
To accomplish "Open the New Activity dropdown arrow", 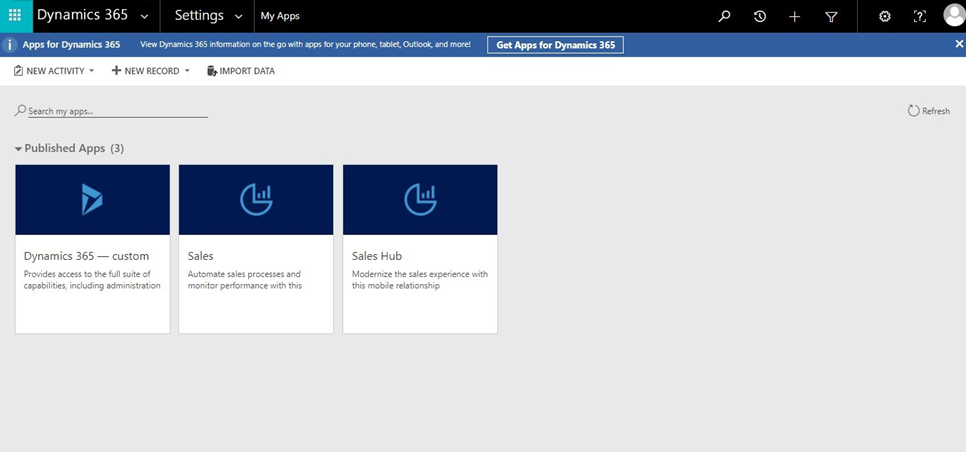I will pyautogui.click(x=92, y=71).
